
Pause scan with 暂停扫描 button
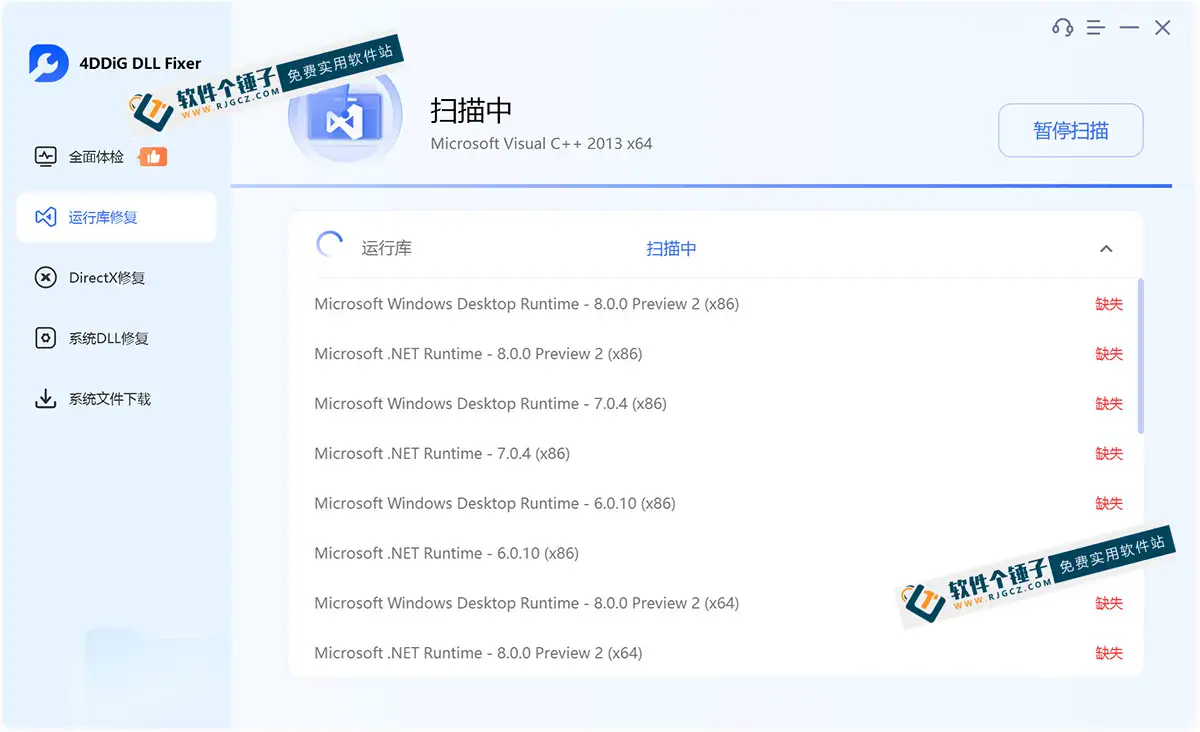[1070, 130]
